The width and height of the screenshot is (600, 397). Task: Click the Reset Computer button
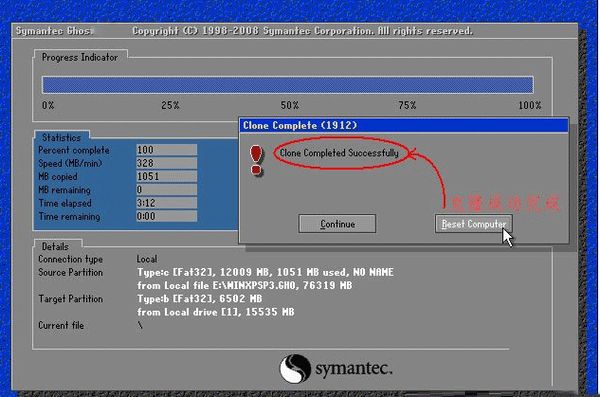click(x=473, y=224)
